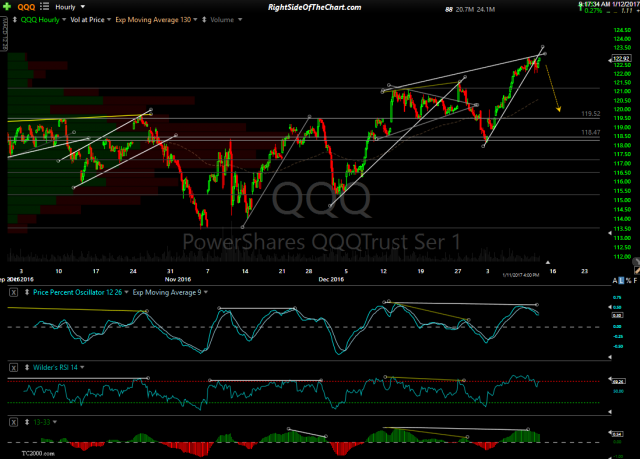
Task: Click the 24.1M volume value
Action: click(485, 9)
